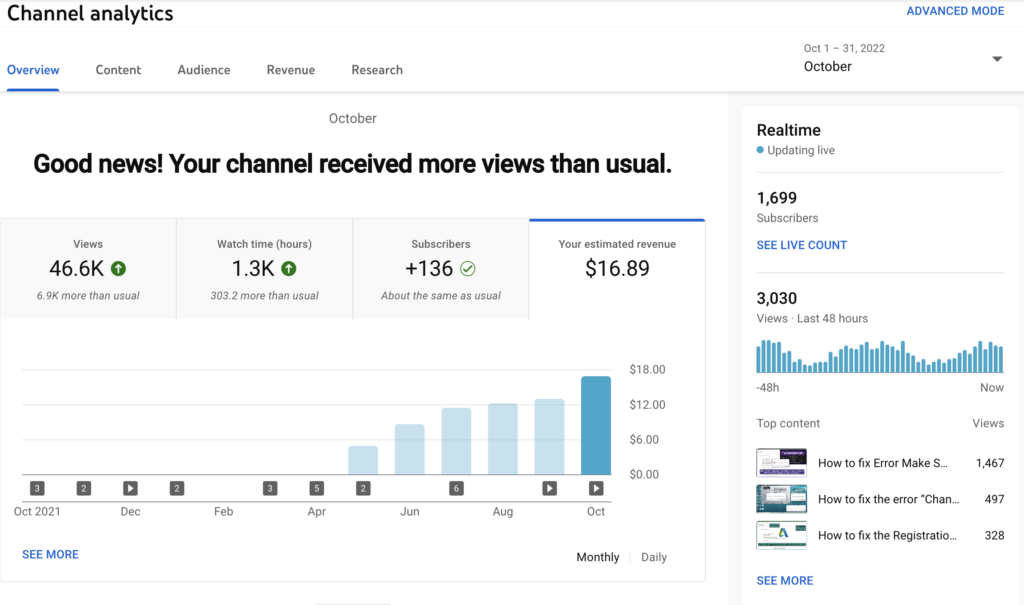This screenshot has width=1024, height=605.
Task: Click the checkmark icon next to +136 subscribers
Action: pos(468,268)
